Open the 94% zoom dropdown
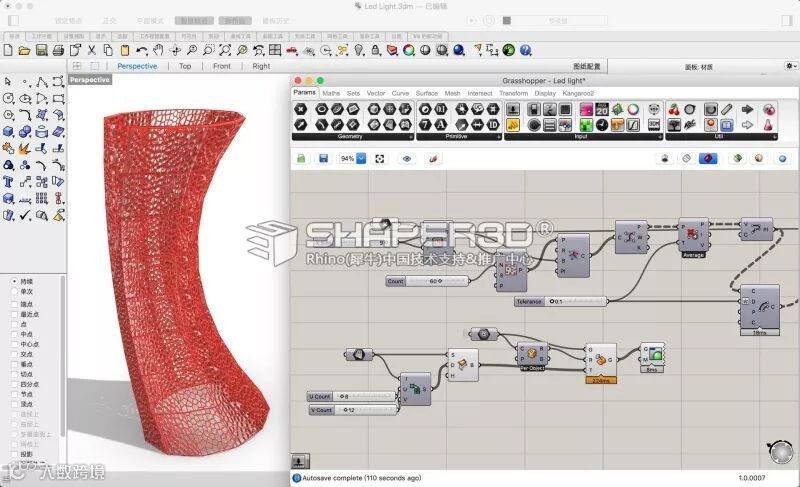This screenshot has height=487, width=800. (x=361, y=159)
